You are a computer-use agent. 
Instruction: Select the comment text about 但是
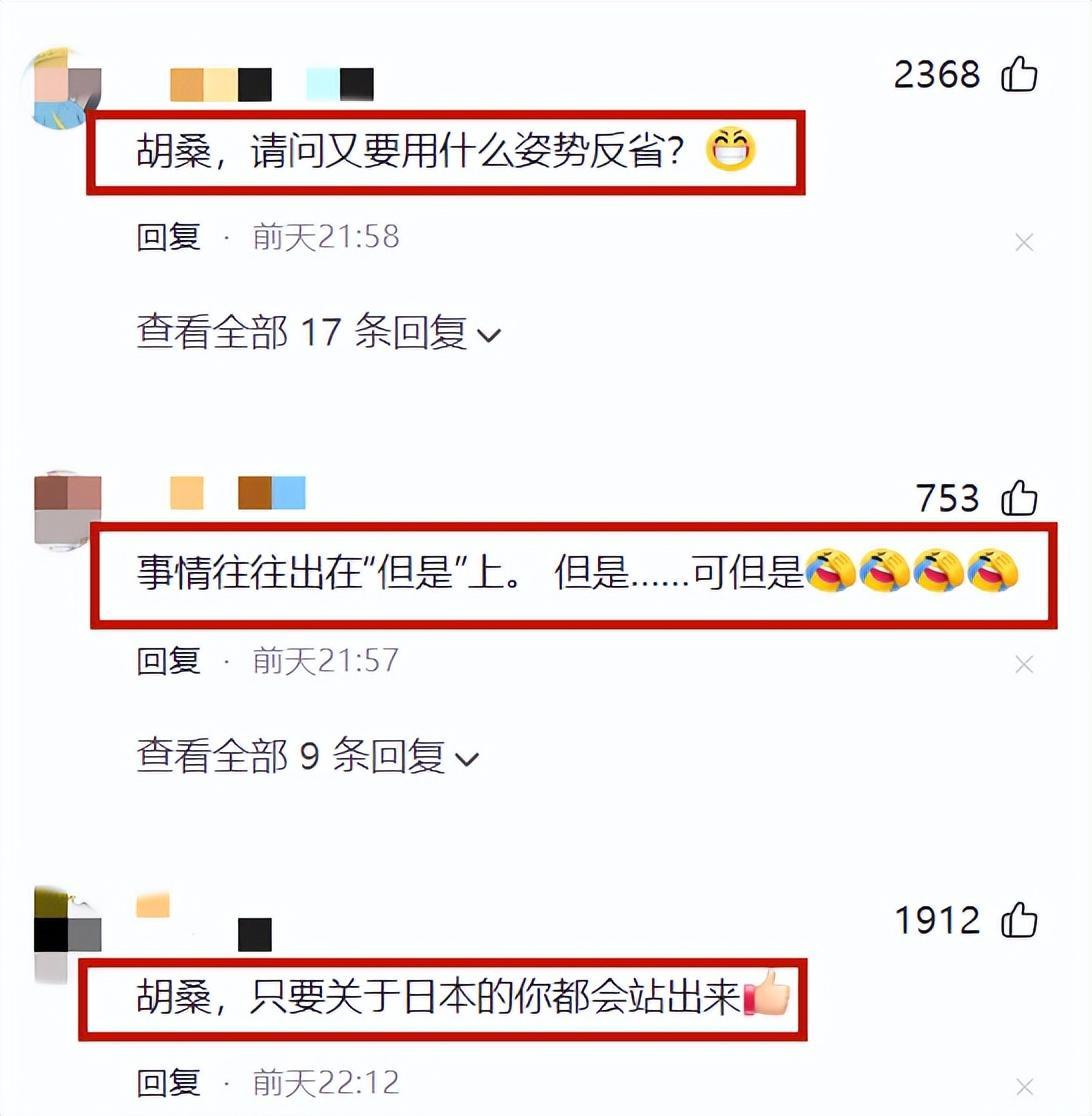[x=577, y=571]
